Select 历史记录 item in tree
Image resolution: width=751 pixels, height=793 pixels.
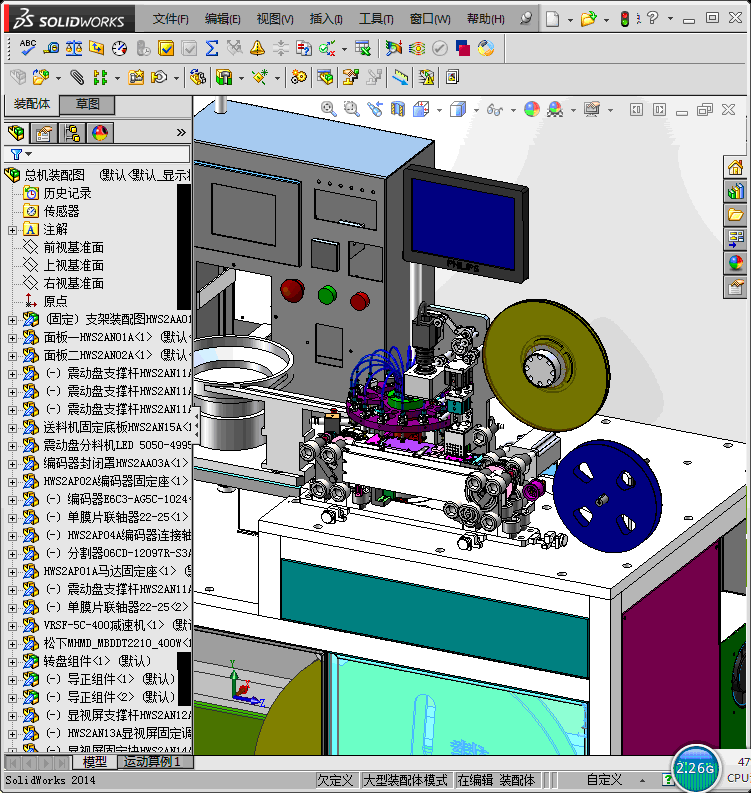coord(67,193)
